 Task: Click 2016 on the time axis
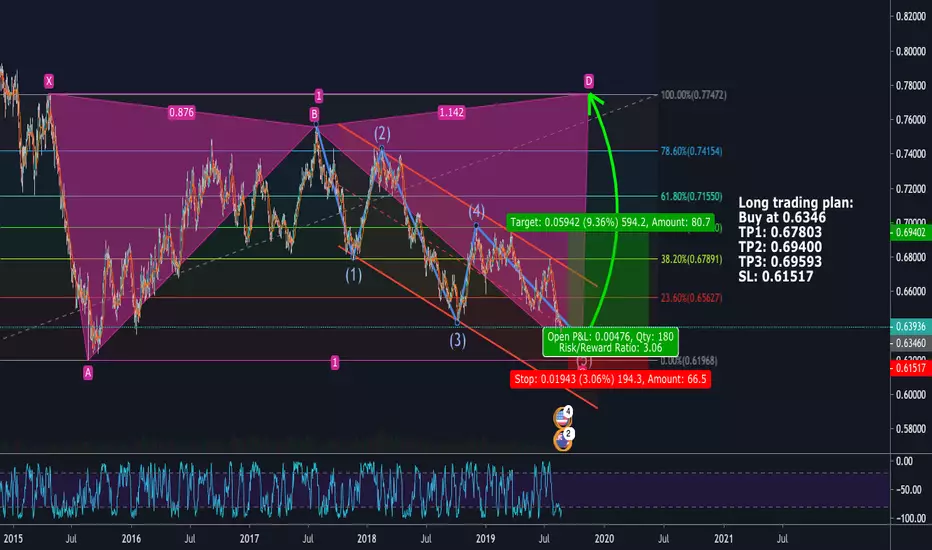click(x=131, y=539)
